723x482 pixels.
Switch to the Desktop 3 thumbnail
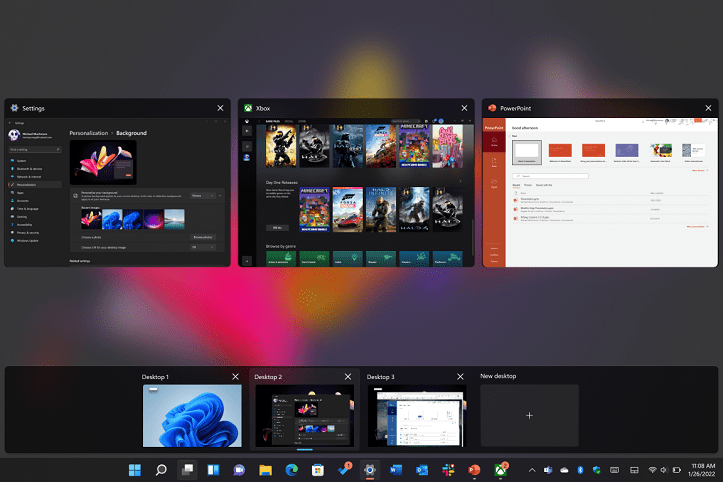(x=417, y=416)
